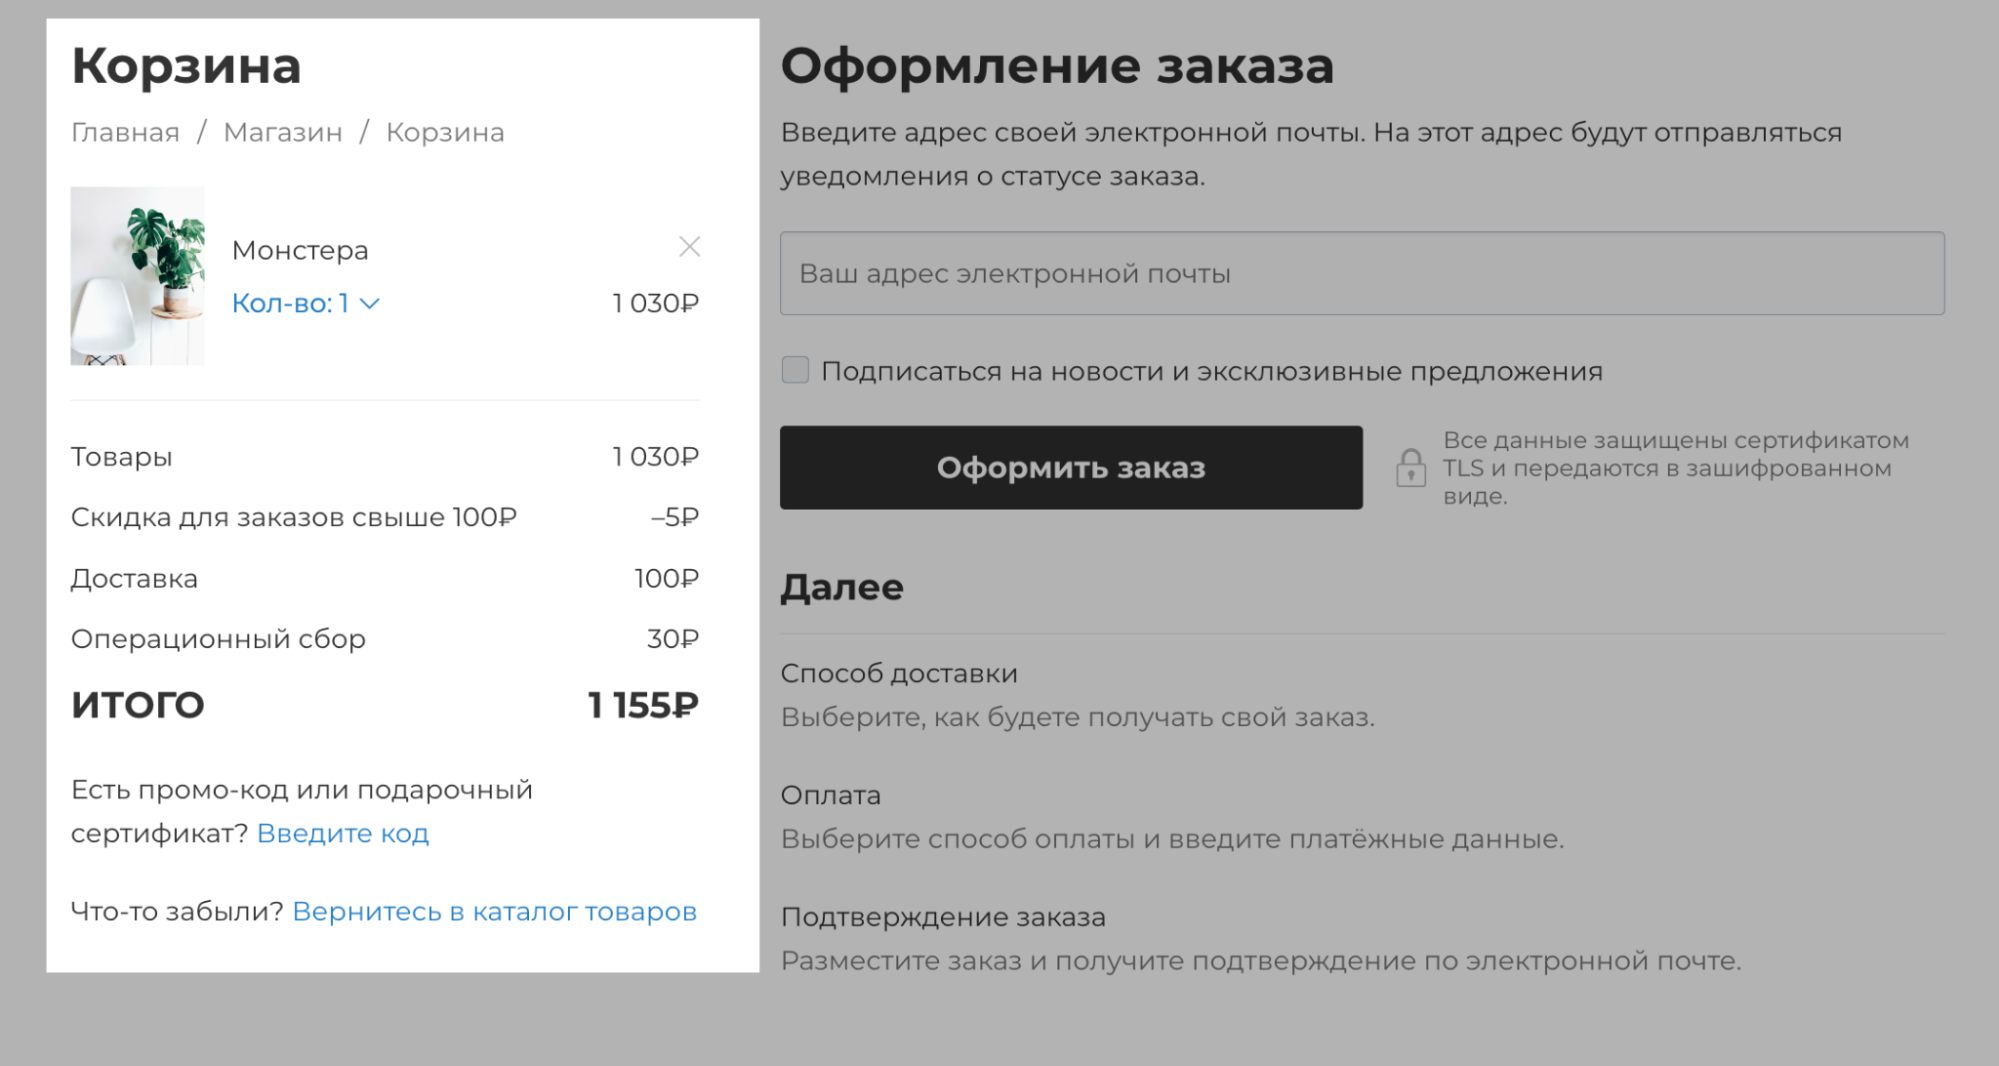This screenshot has width=1999, height=1066.
Task: Click the chevron next to Кол-во
Action: click(x=370, y=304)
